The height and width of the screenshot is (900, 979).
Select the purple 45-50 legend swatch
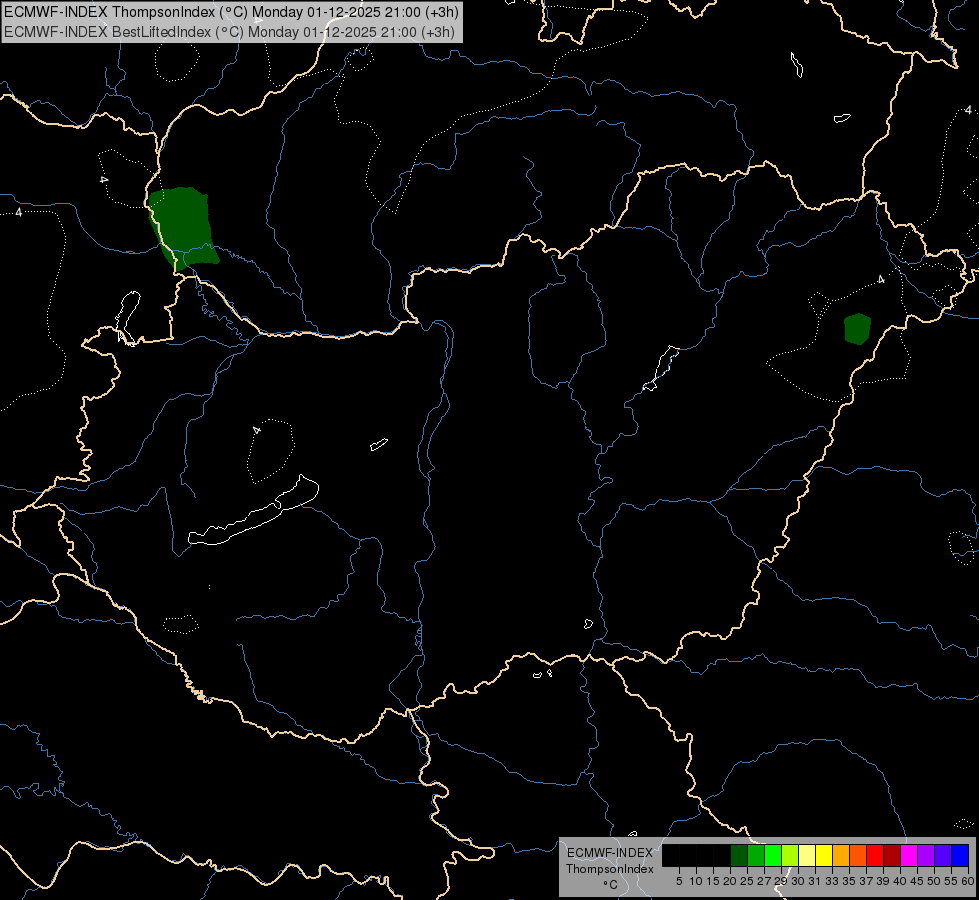926,855
